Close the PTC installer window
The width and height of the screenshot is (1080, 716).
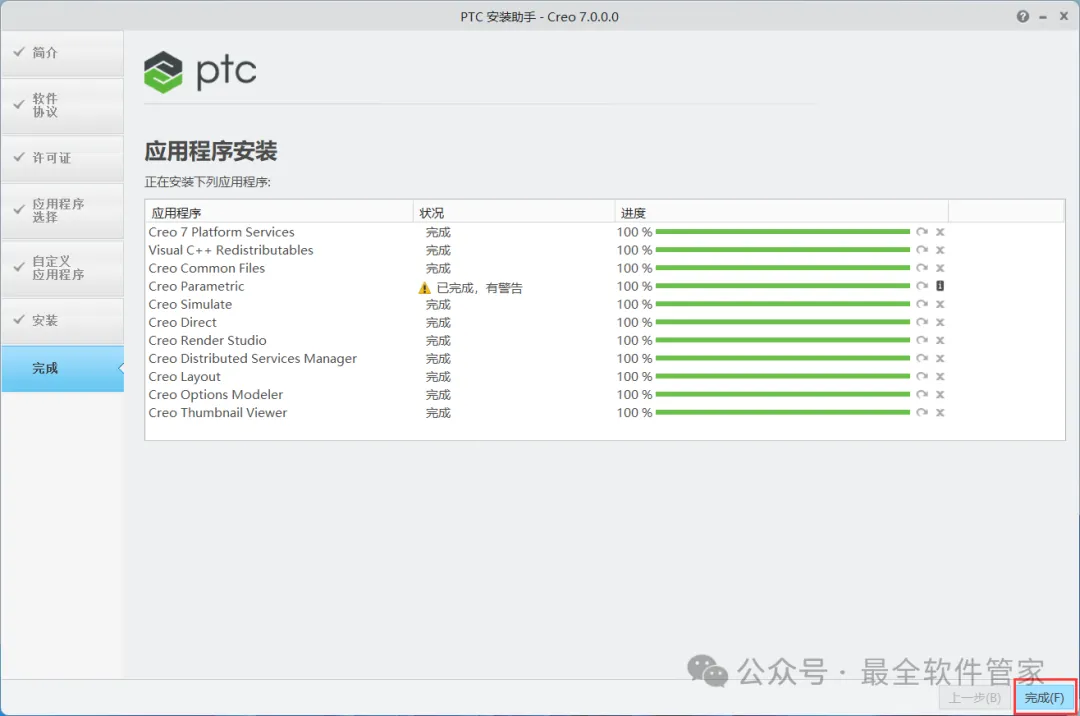[1063, 17]
